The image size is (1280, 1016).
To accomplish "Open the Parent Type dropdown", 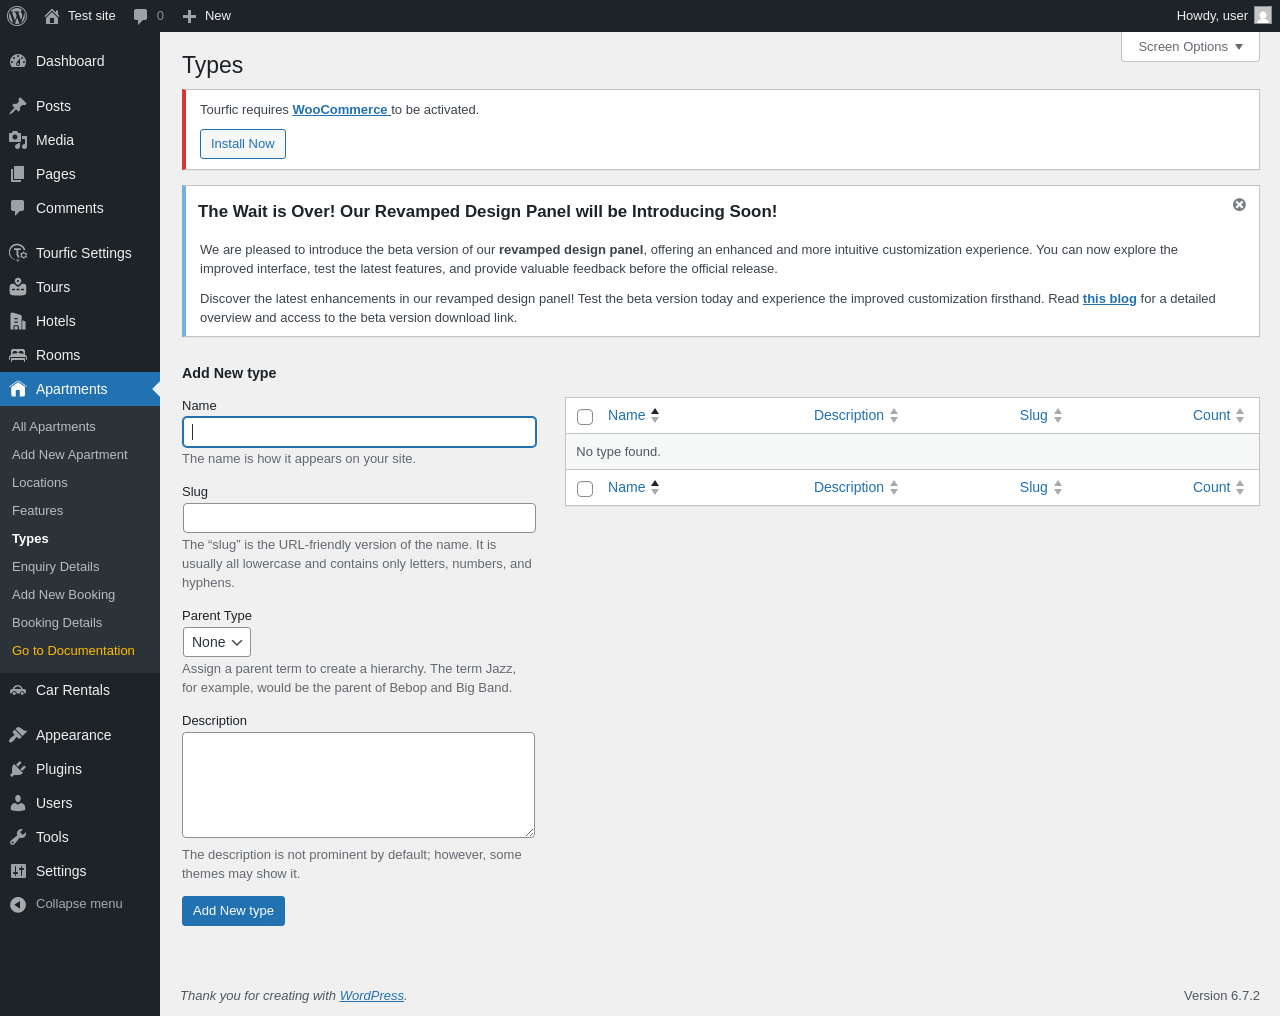I will tap(217, 642).
